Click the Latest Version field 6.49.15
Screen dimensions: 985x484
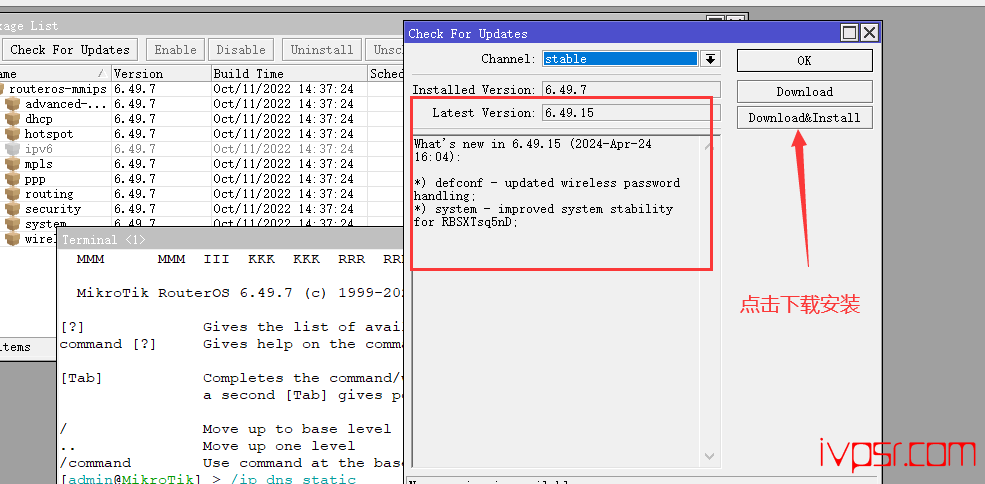[631, 113]
